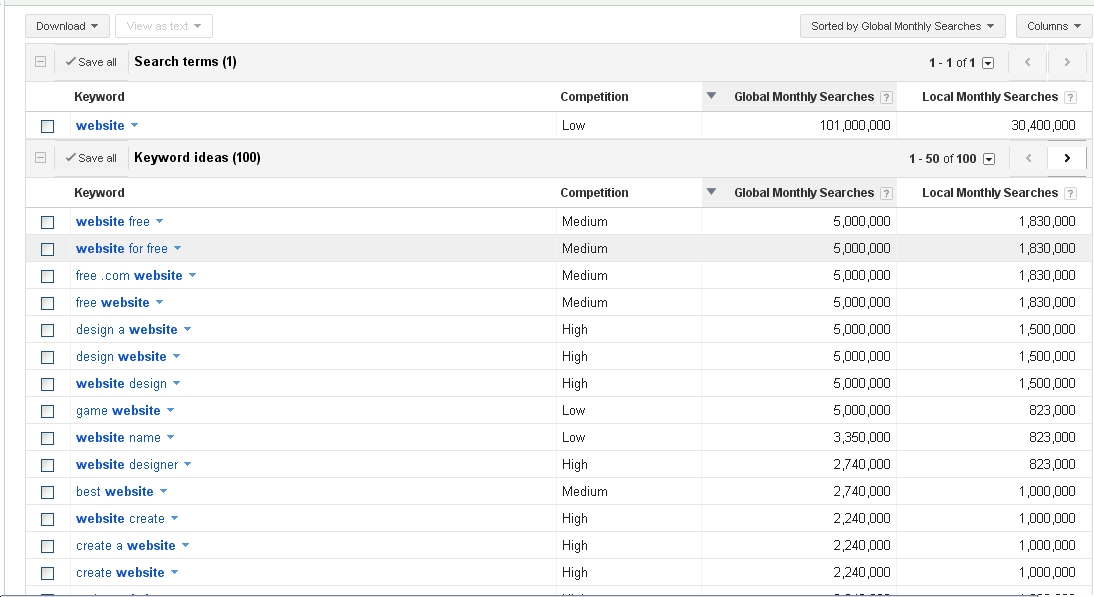1094x597 pixels.
Task: Select checkbox for 'design a website'
Action: pyautogui.click(x=47, y=330)
